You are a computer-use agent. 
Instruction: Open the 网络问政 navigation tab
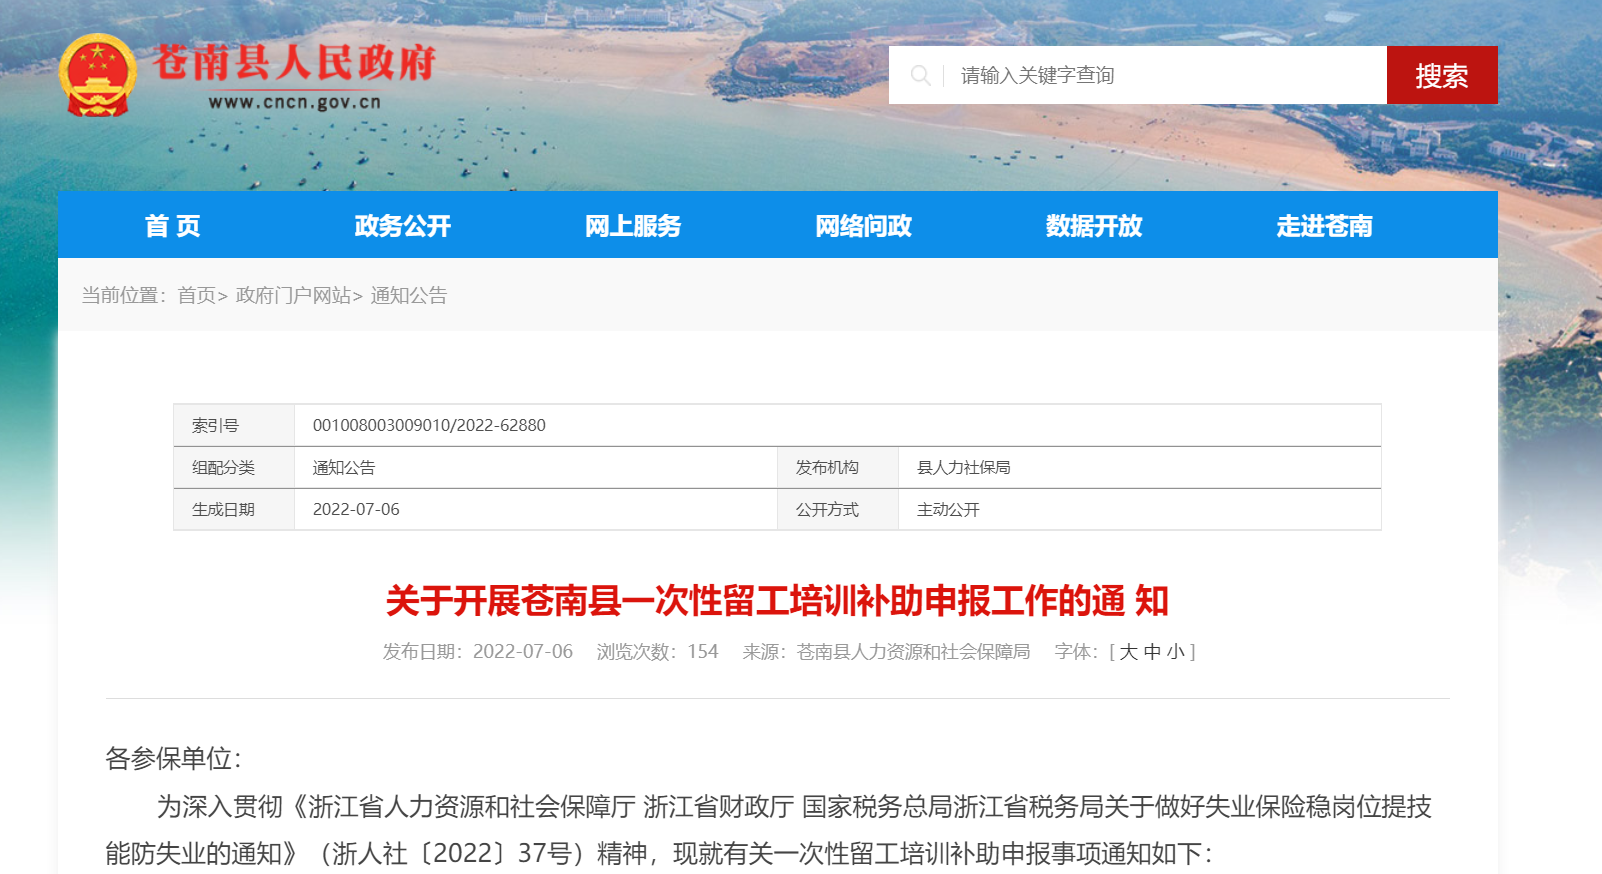[x=864, y=226]
